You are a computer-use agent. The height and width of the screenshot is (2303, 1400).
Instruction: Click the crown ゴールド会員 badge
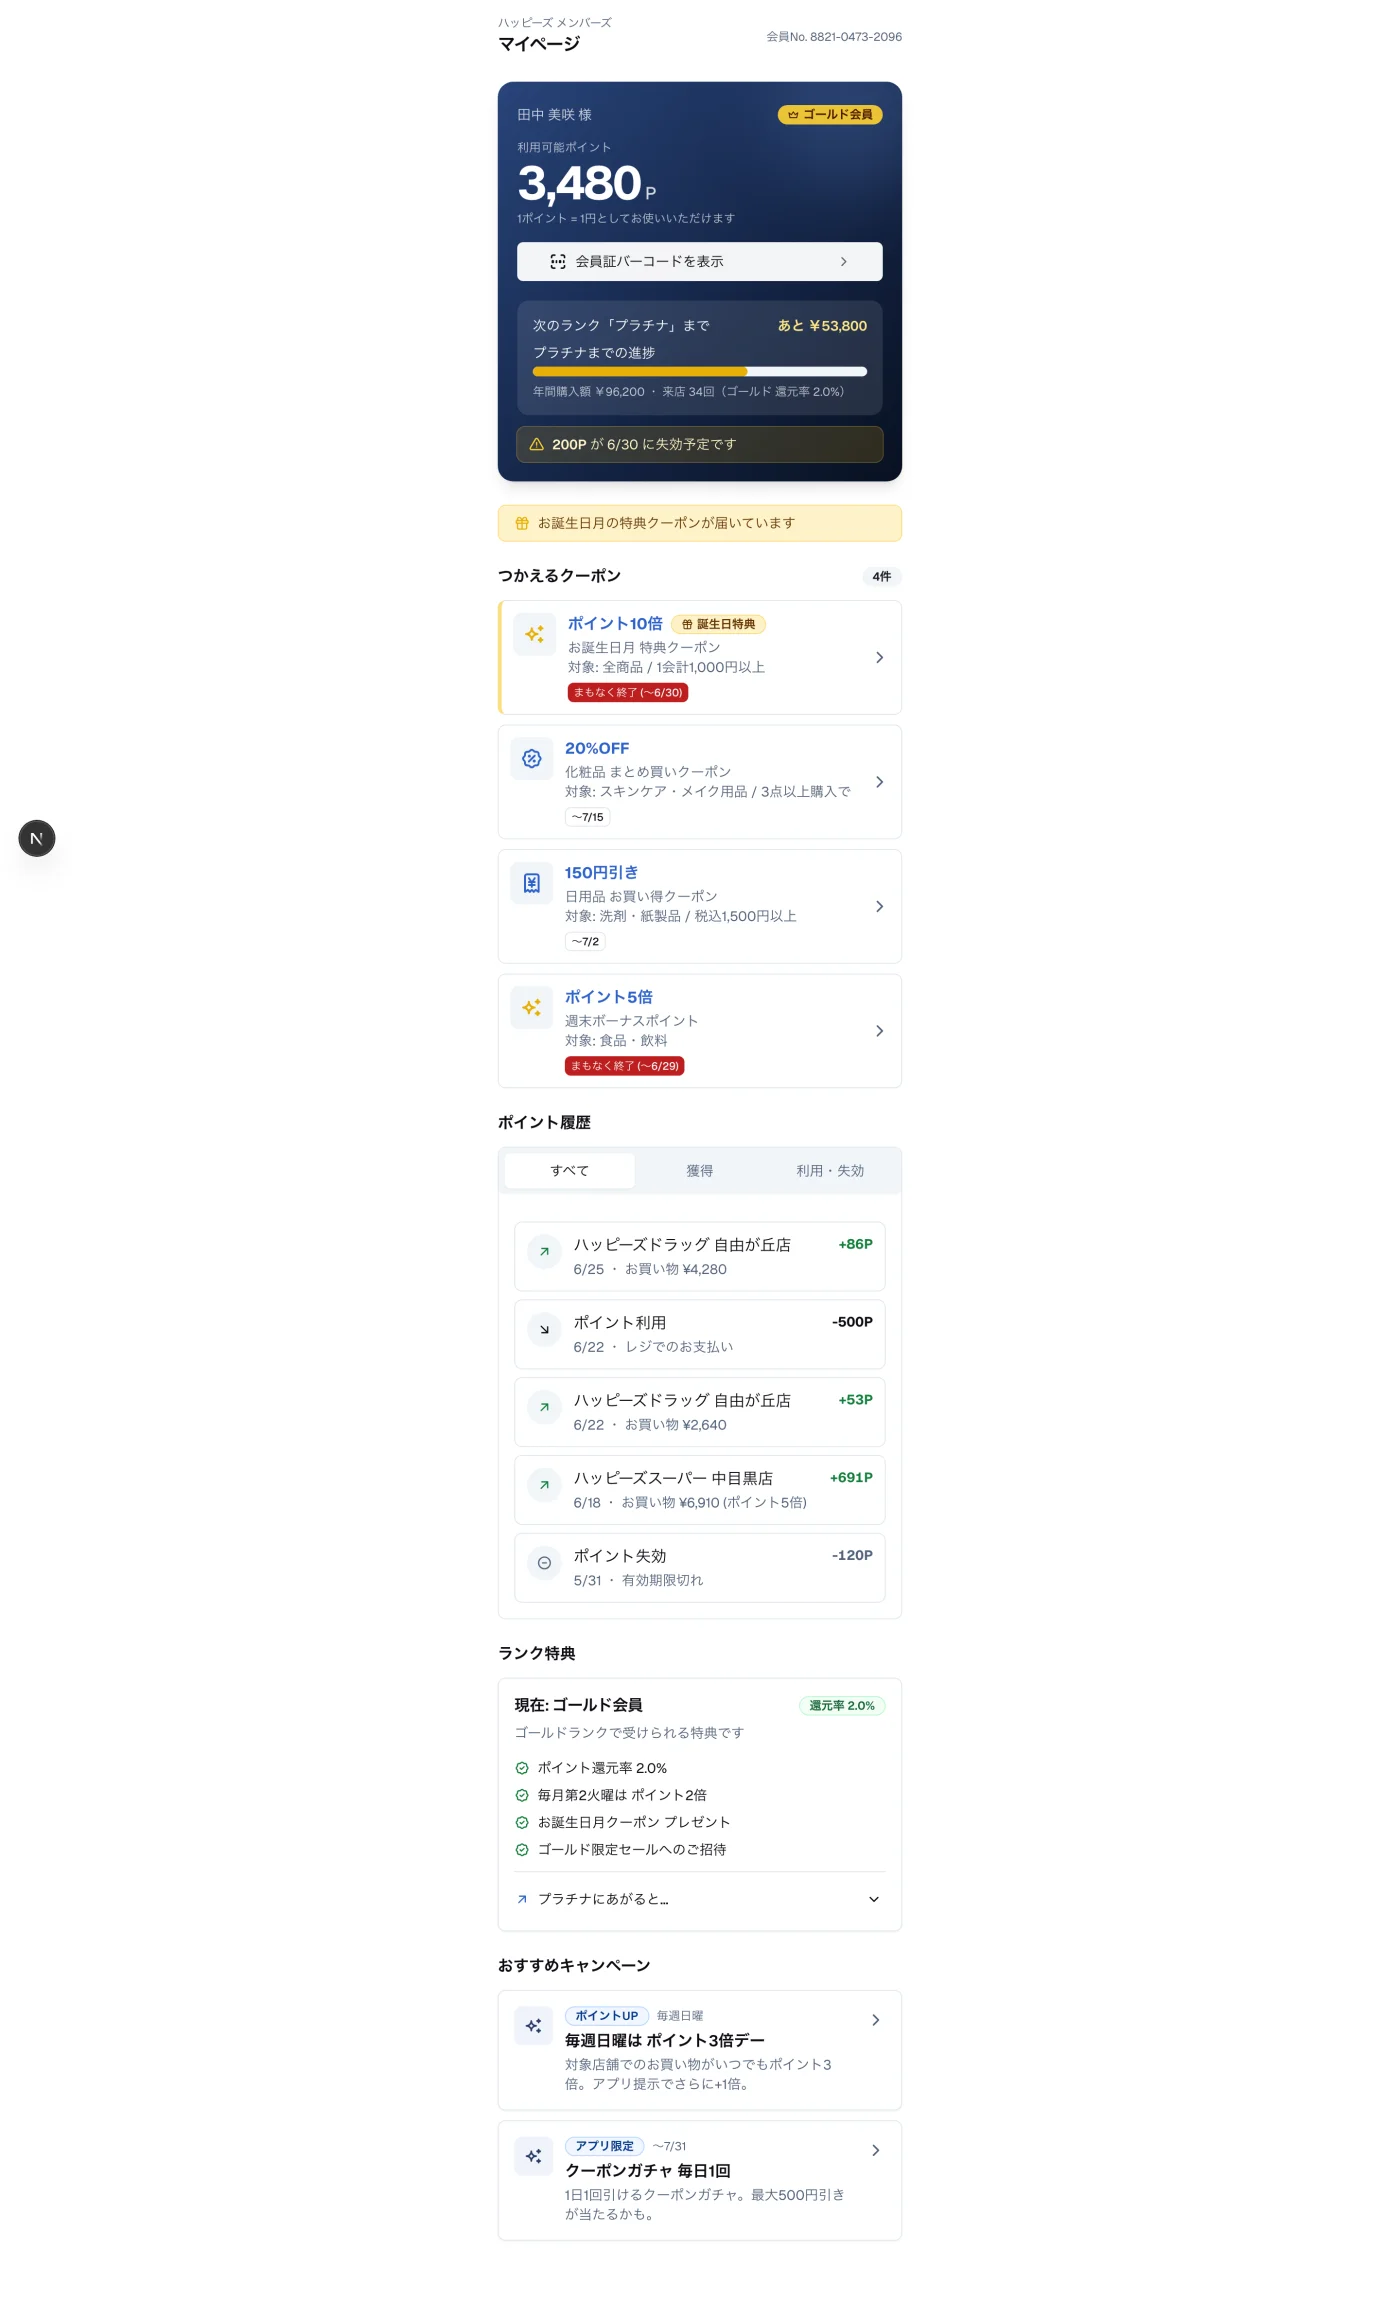click(830, 115)
